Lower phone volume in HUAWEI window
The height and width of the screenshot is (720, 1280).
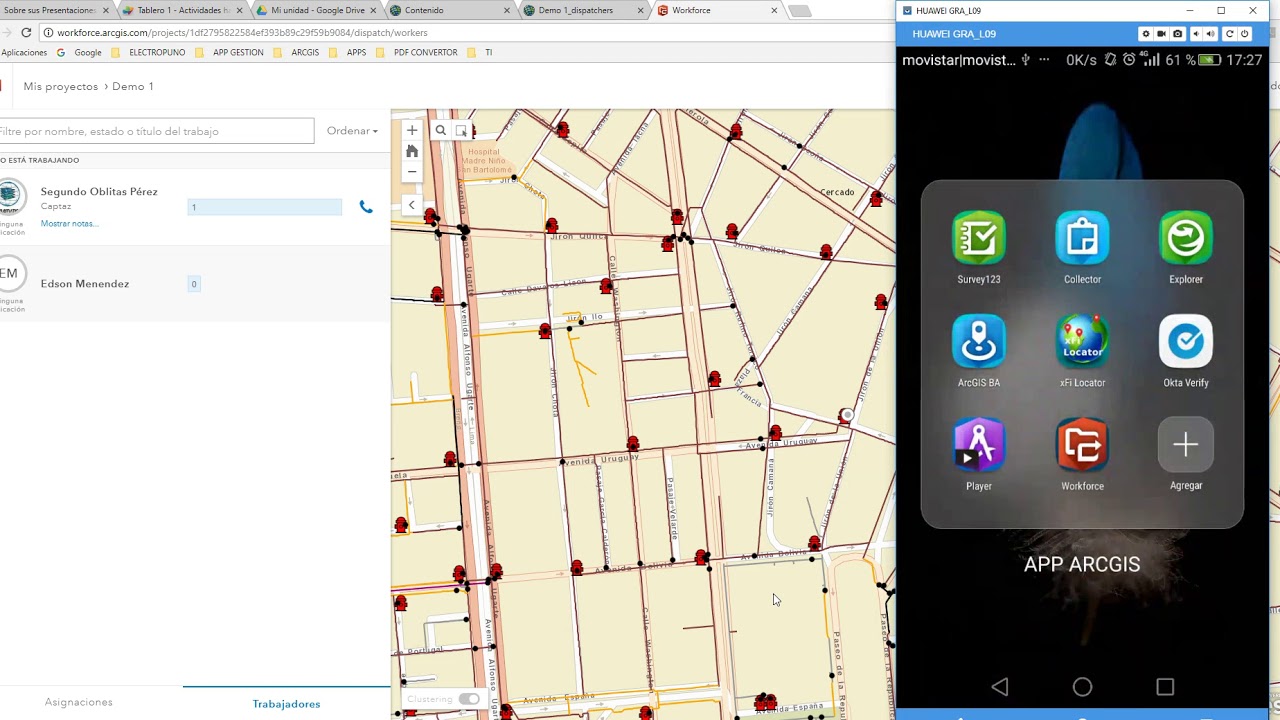coord(1196,34)
